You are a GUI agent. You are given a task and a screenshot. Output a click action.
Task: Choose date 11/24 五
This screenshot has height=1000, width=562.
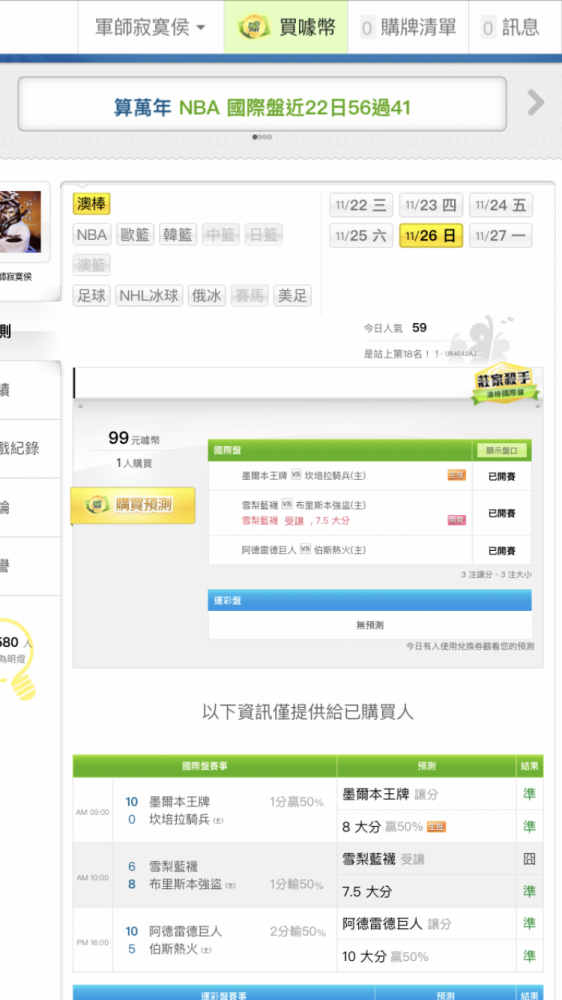[x=501, y=205]
